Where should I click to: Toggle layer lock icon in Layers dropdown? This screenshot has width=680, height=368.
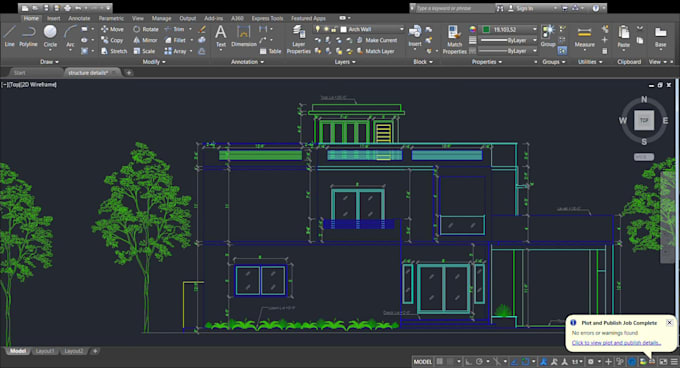(334, 29)
